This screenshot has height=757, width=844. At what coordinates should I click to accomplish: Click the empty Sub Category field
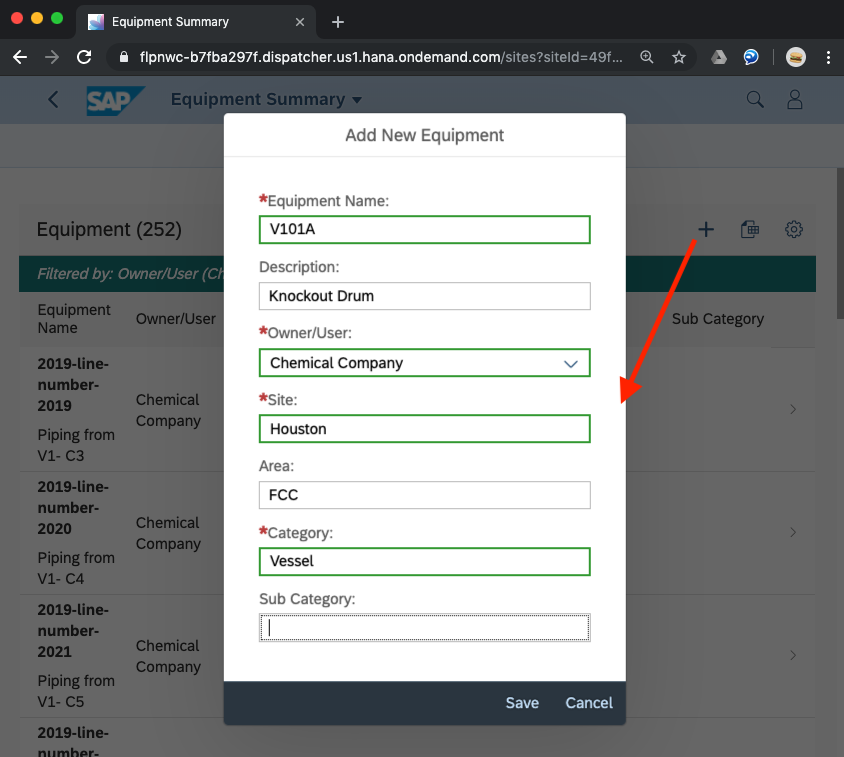point(424,628)
